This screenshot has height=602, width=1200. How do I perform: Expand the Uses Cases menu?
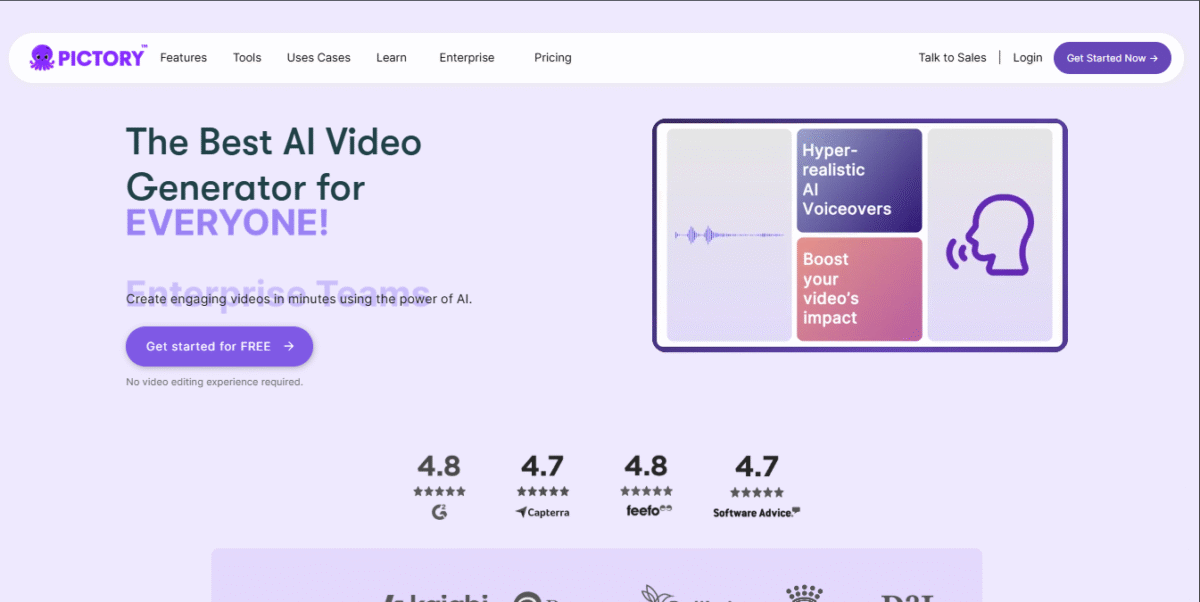click(318, 58)
